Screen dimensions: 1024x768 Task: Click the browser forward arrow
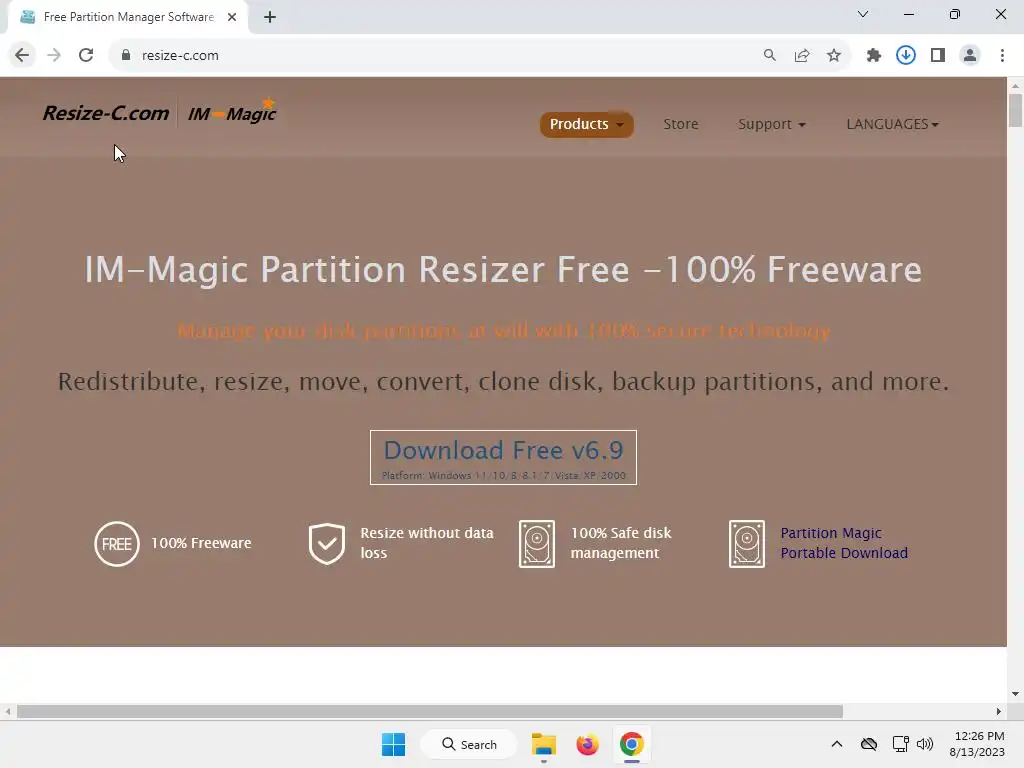54,56
